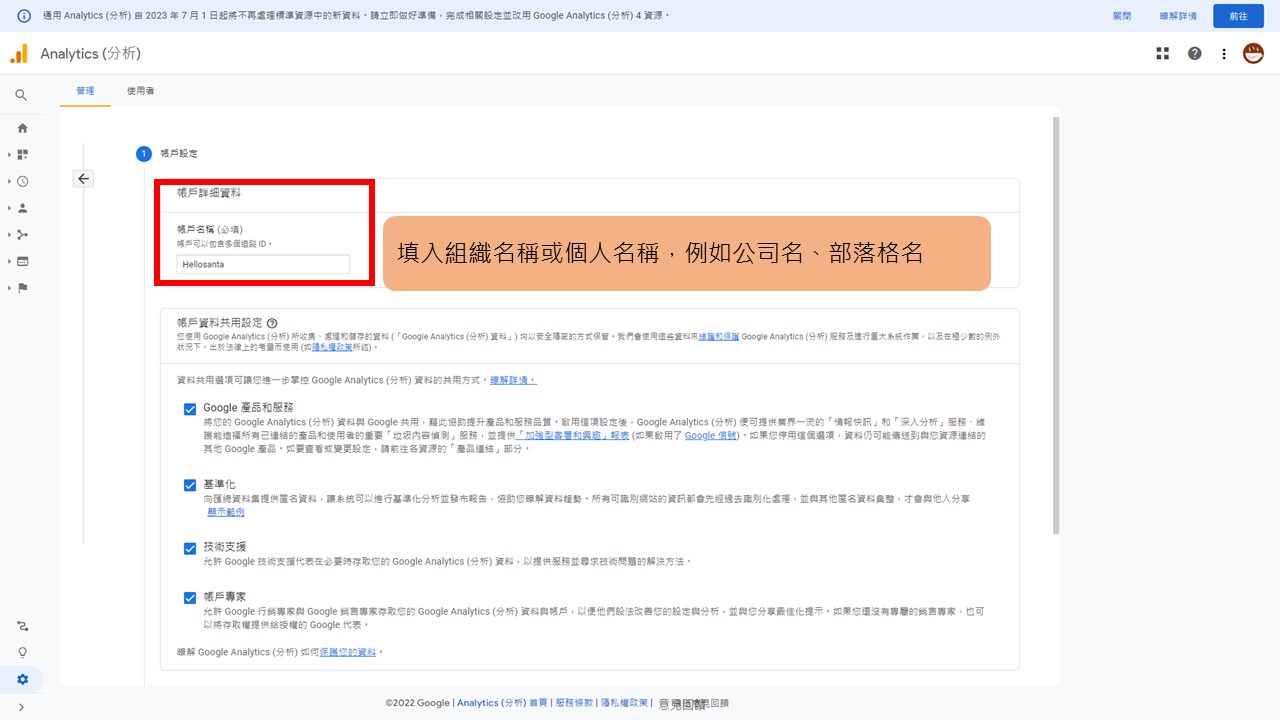Viewport: 1280px width, 720px height.
Task: Open the 保護您的資料 link
Action: point(348,652)
